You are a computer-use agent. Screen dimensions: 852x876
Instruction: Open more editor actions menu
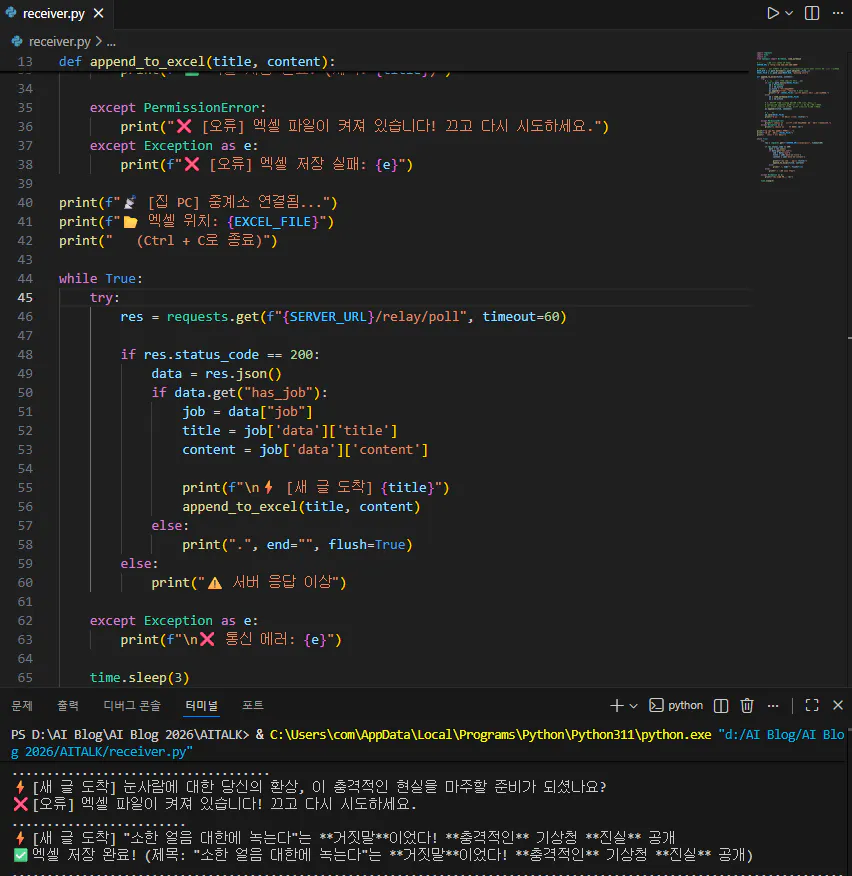coord(837,13)
